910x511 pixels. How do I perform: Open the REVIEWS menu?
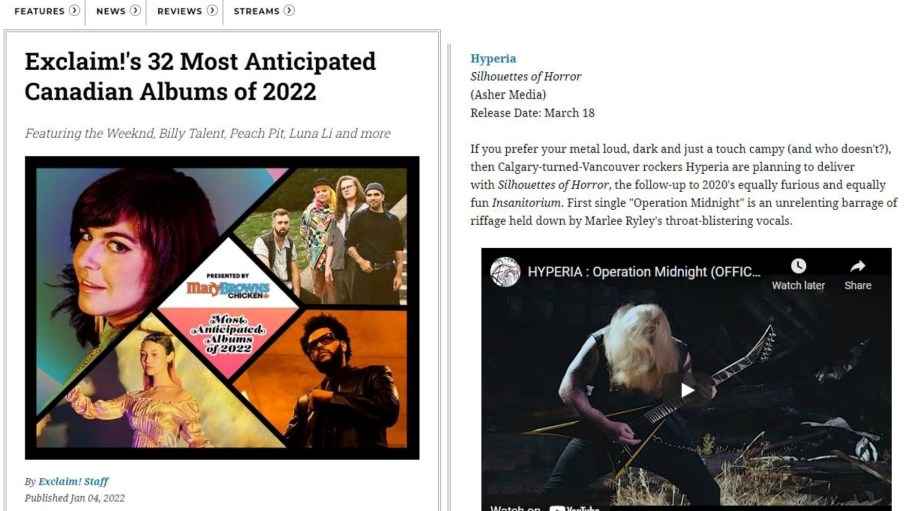179,11
